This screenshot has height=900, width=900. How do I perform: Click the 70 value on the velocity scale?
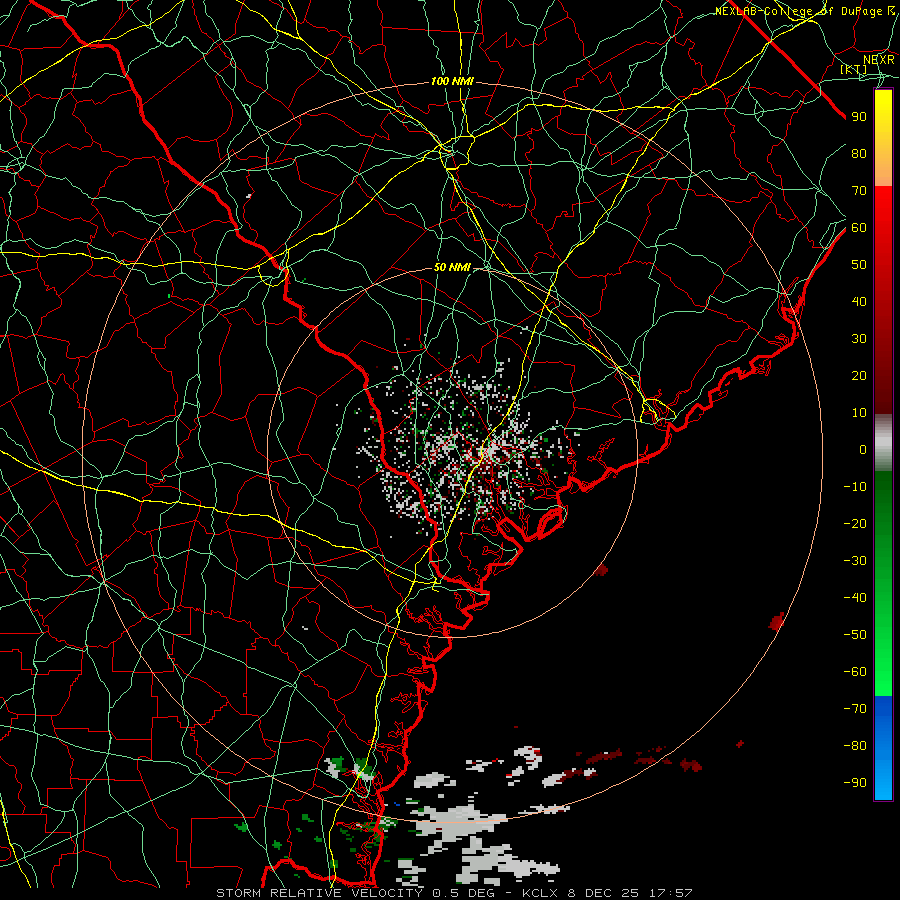(859, 191)
